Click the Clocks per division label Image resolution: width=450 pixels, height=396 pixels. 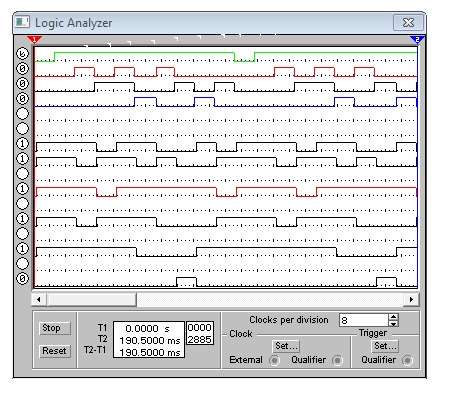tap(289, 320)
